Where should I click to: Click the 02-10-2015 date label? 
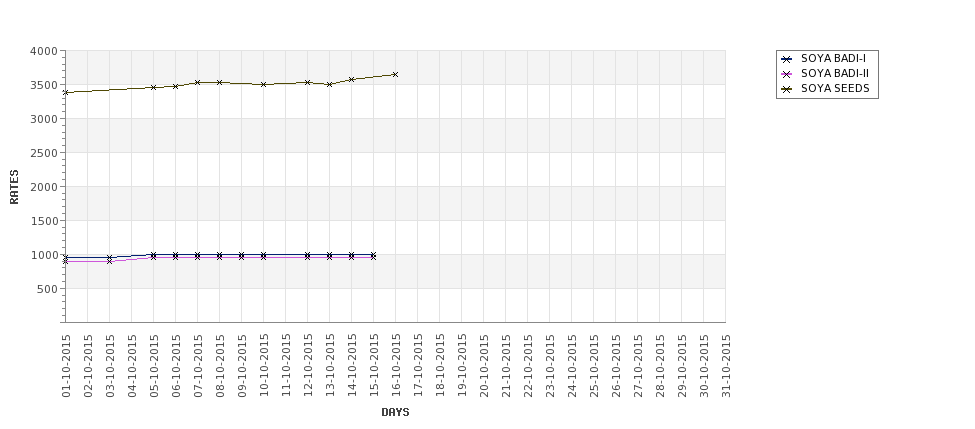pyautogui.click(x=88, y=366)
